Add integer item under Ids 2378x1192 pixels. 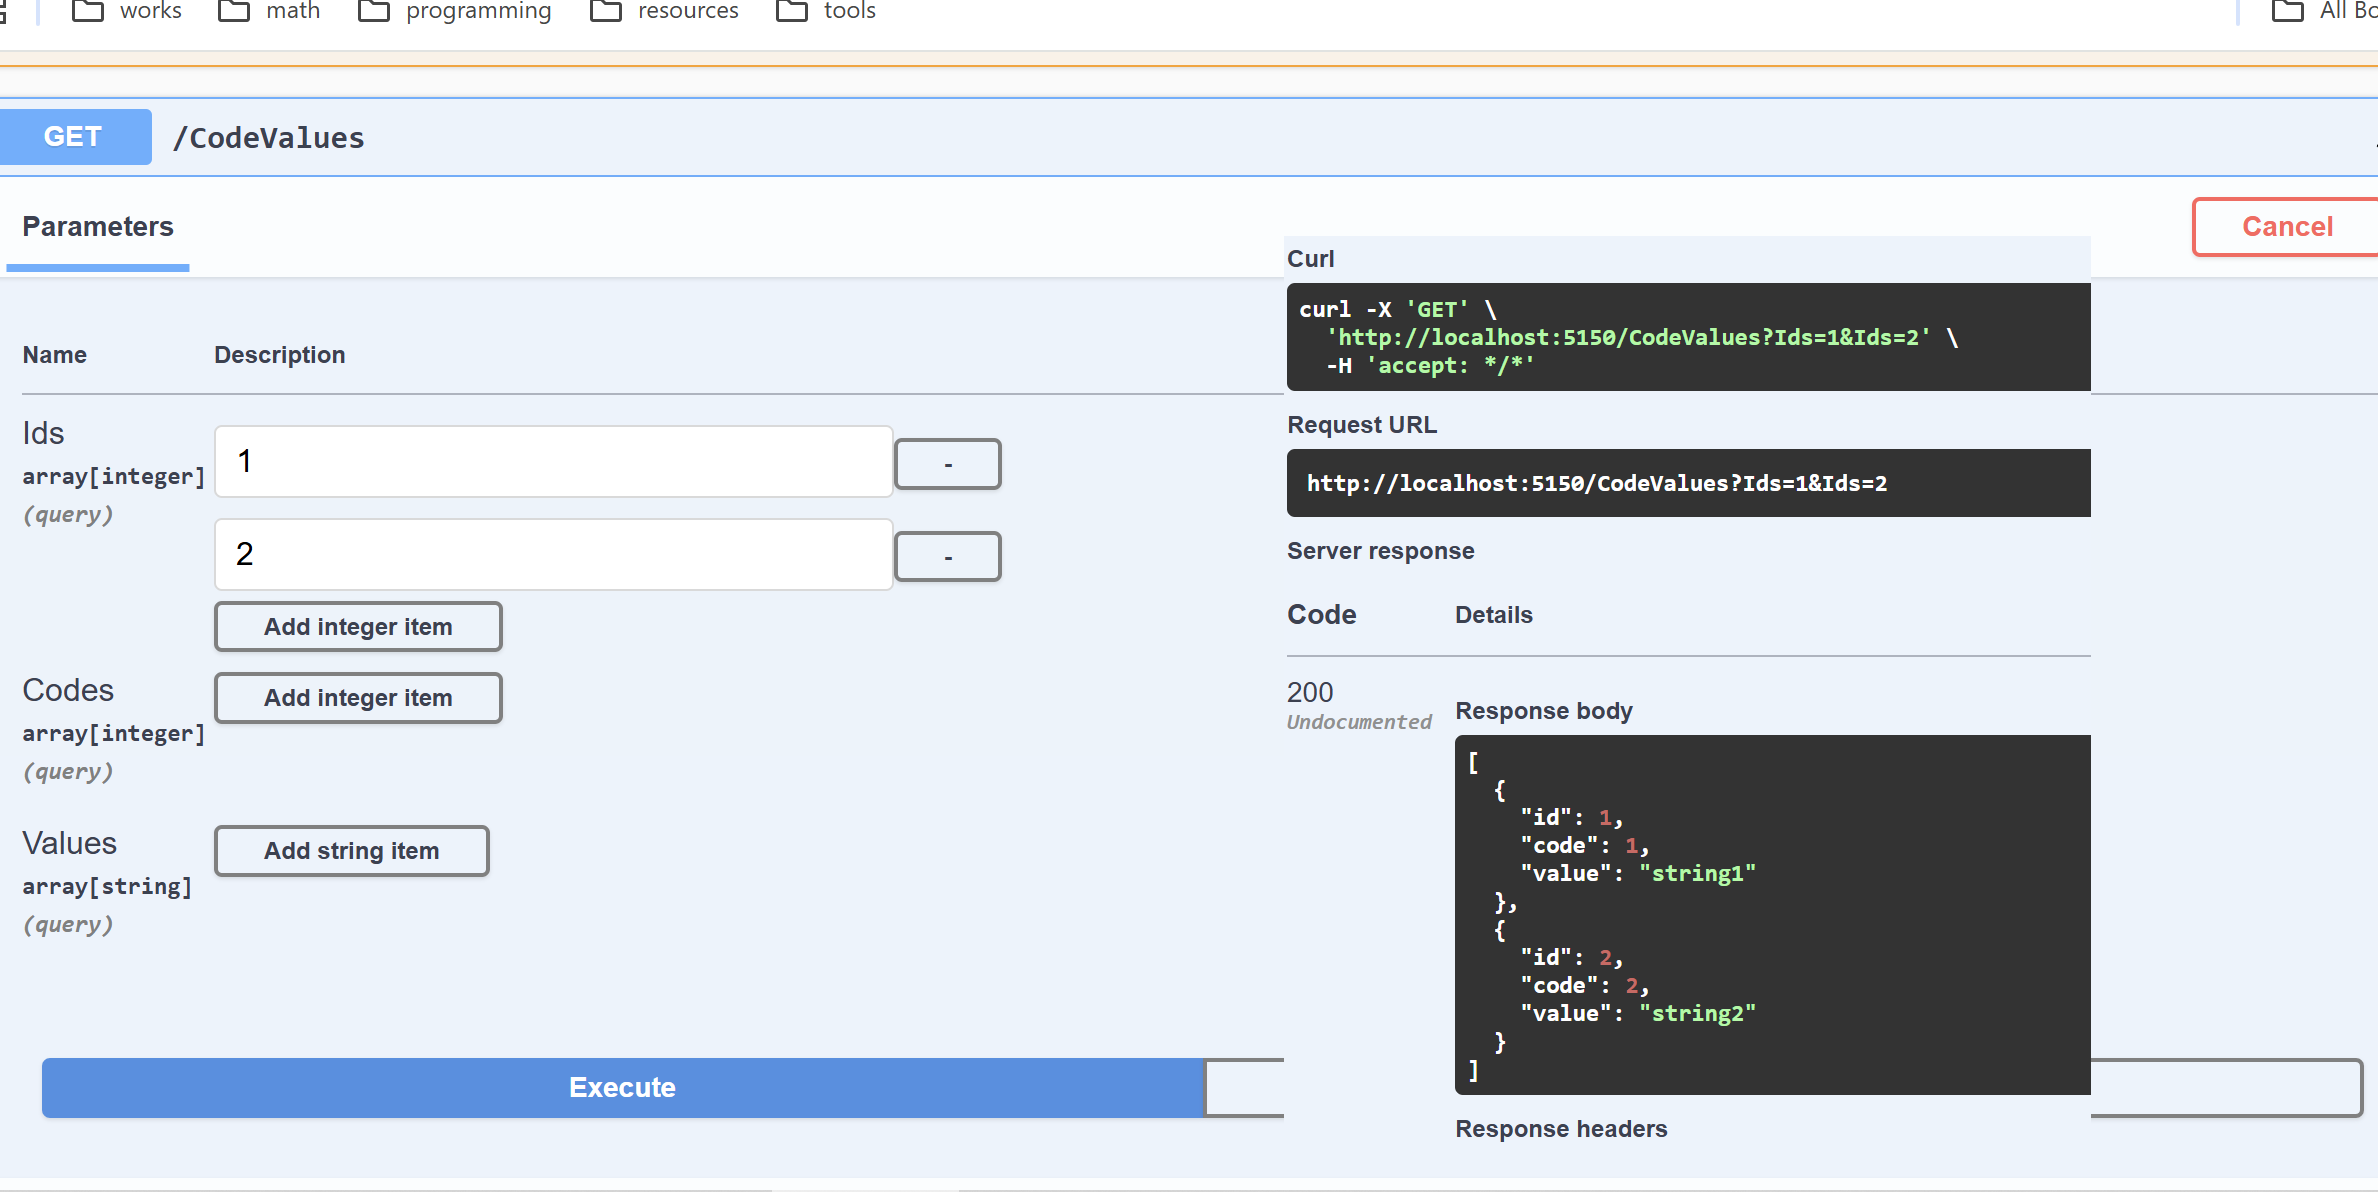click(358, 627)
